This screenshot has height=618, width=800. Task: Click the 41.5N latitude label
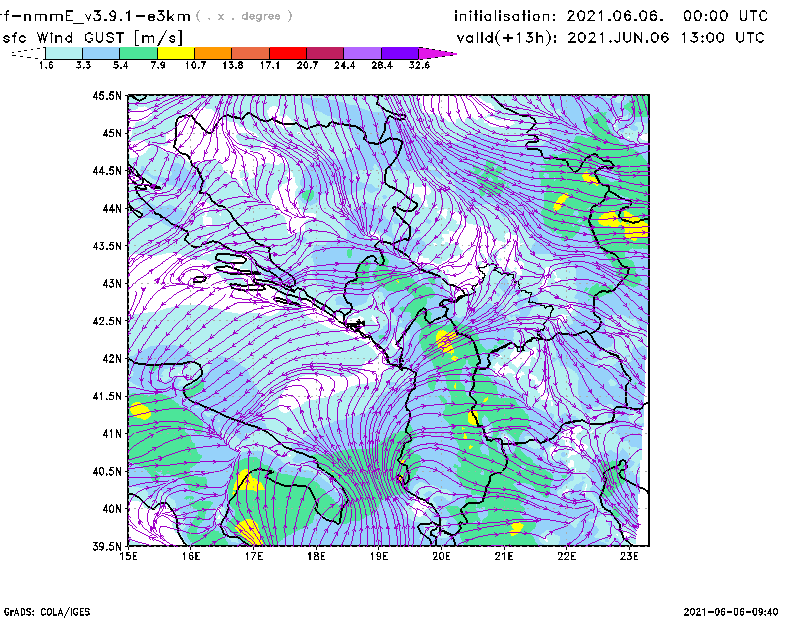pos(107,396)
